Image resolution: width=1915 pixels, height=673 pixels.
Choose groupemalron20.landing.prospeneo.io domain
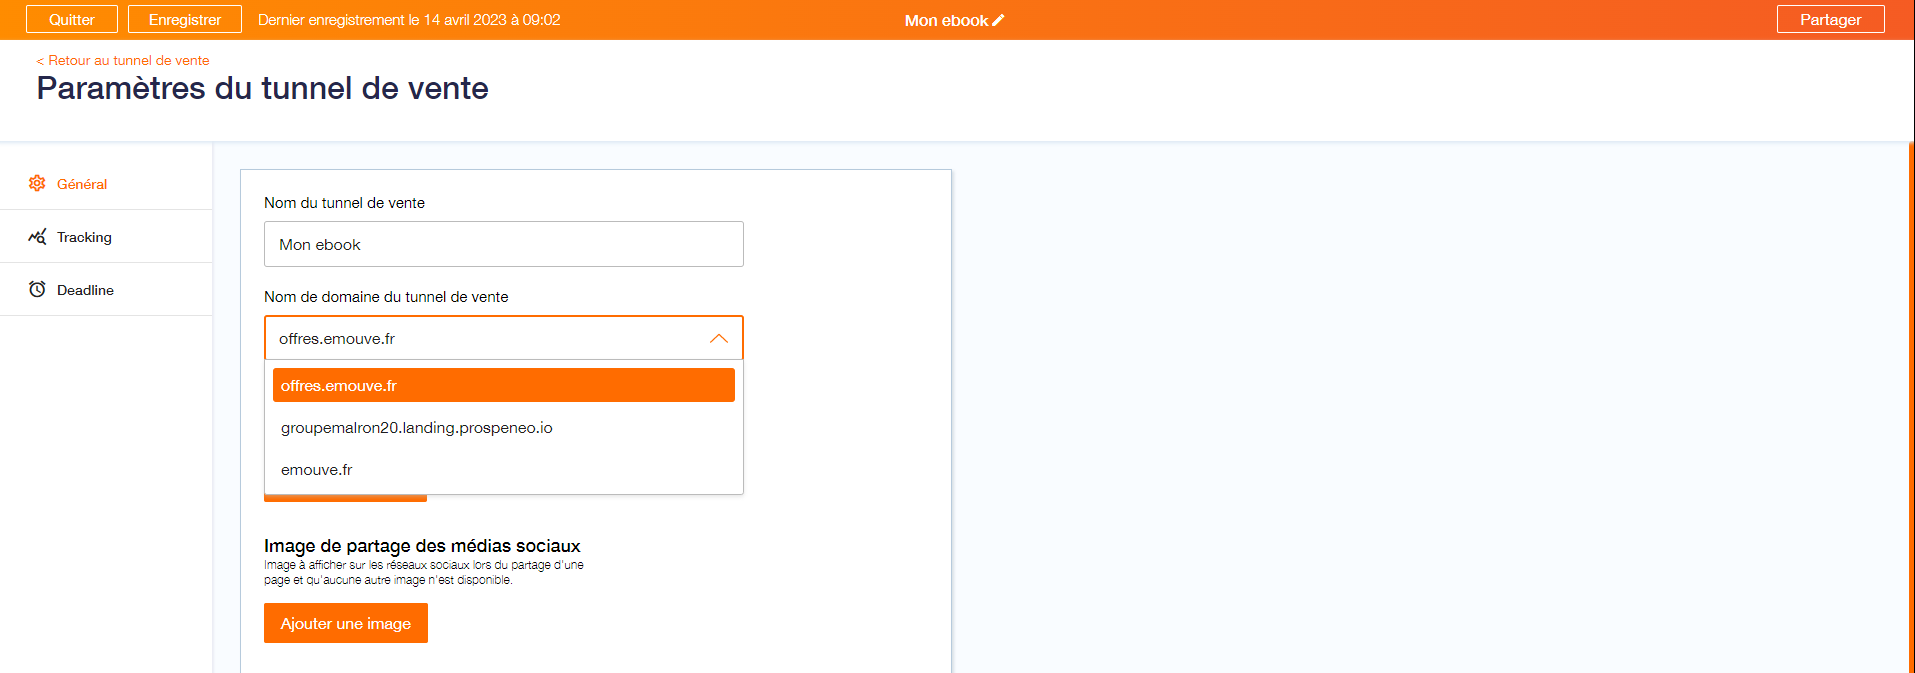(x=504, y=428)
